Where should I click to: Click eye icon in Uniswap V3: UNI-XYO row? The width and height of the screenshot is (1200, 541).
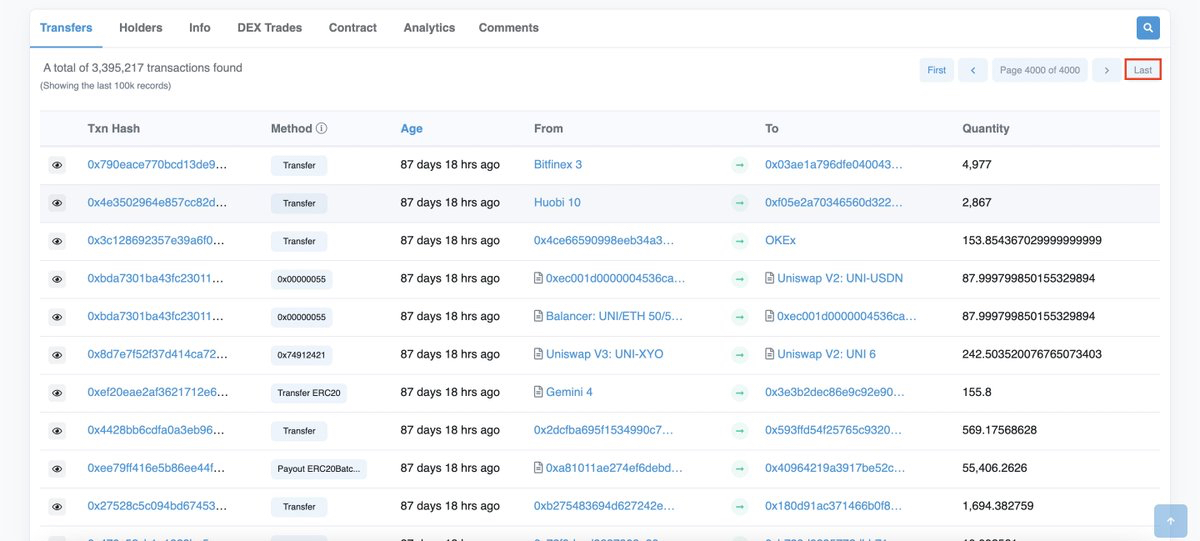[57, 355]
